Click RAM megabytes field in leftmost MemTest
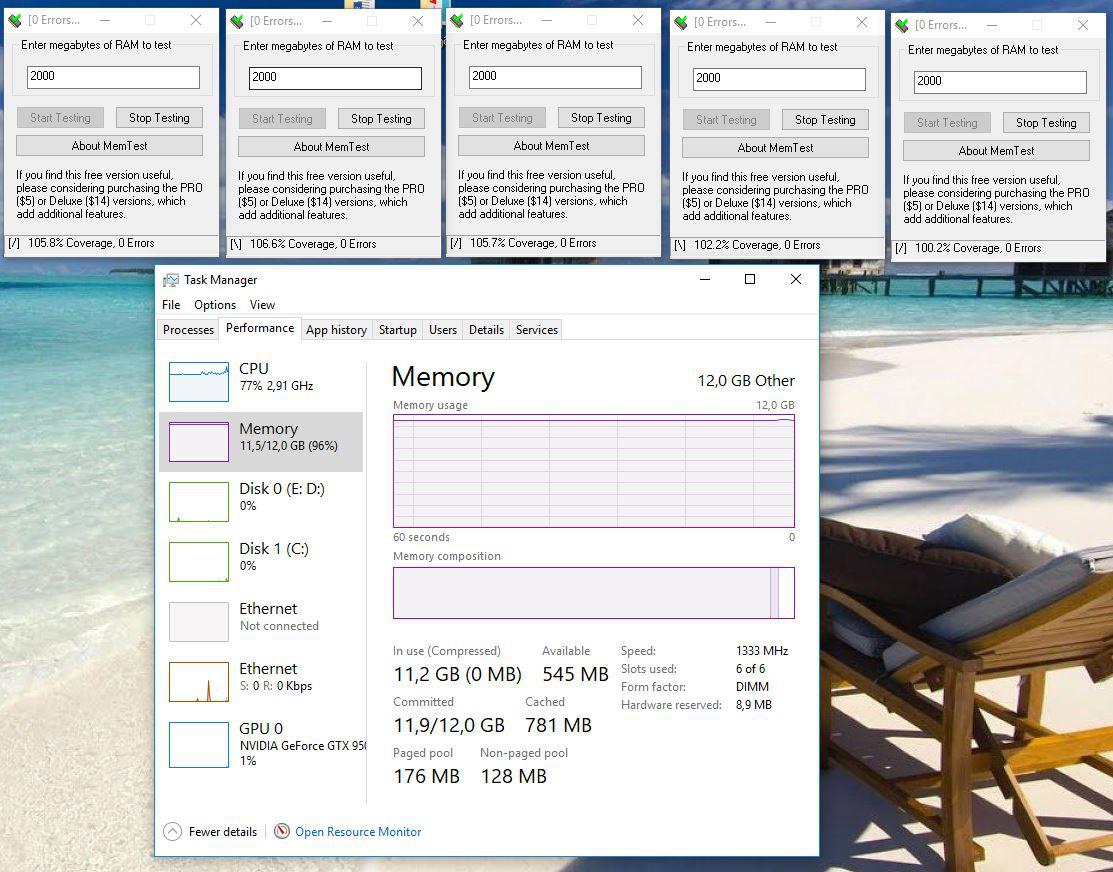Image resolution: width=1113 pixels, height=872 pixels. click(113, 77)
